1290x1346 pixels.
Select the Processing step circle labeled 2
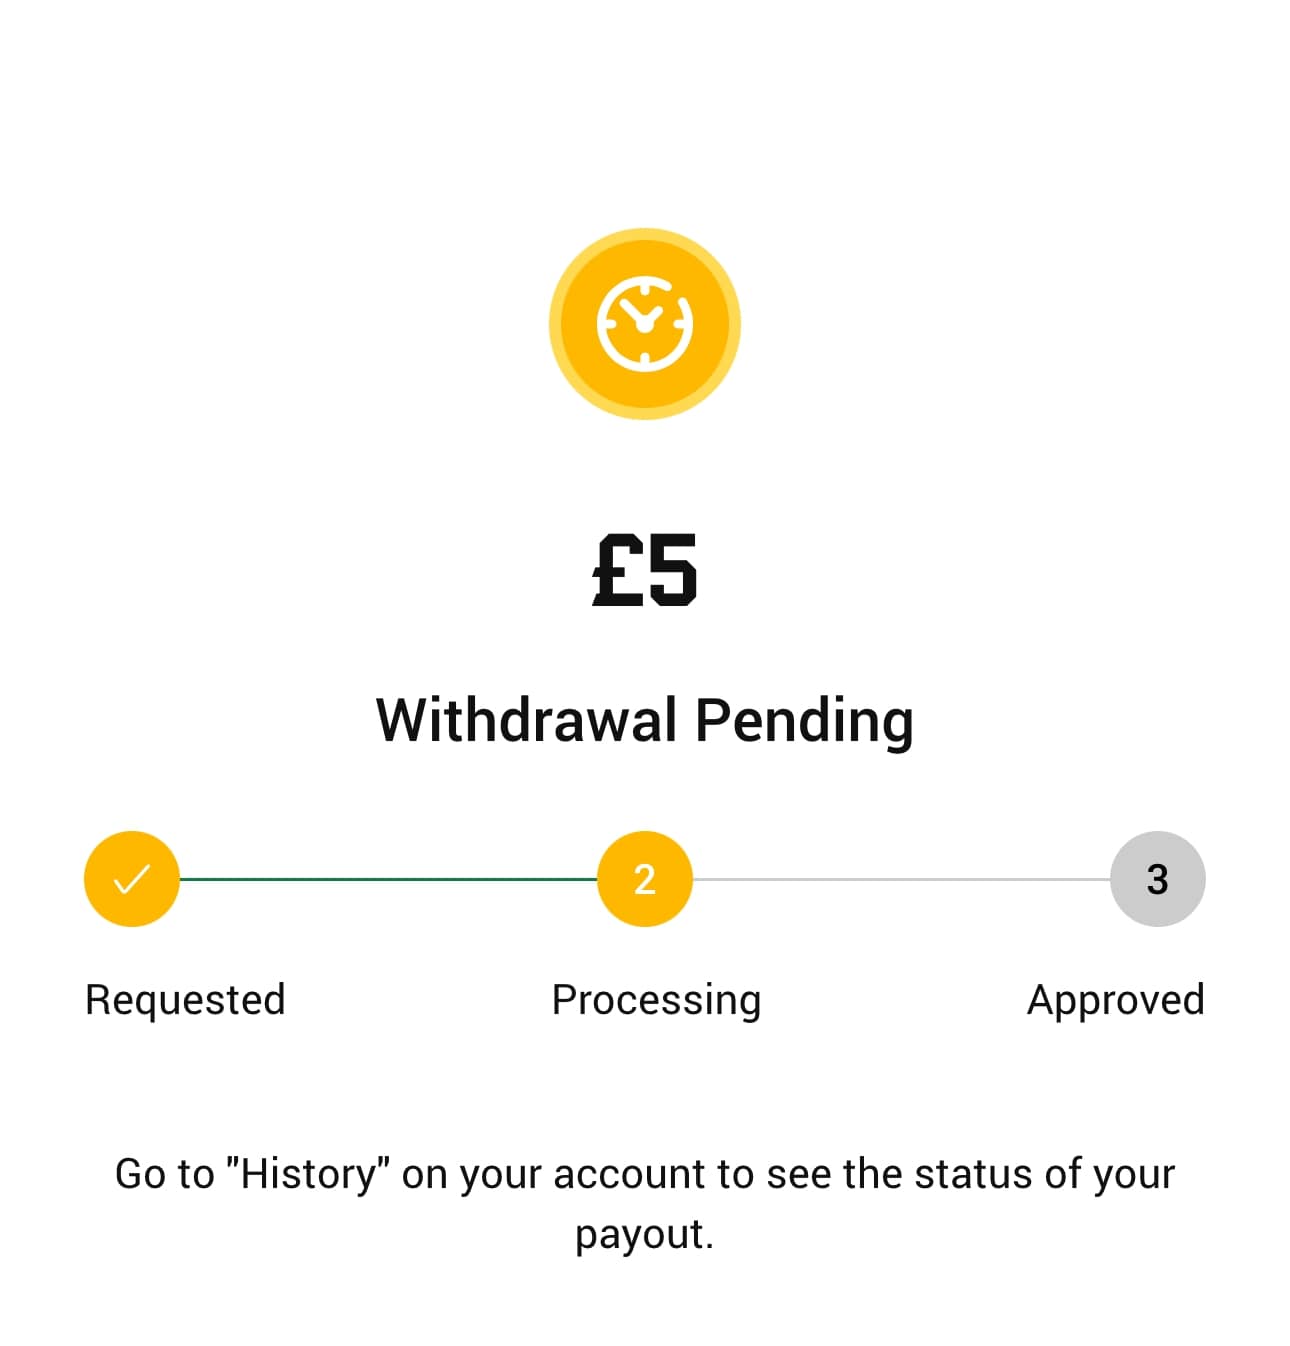(644, 878)
